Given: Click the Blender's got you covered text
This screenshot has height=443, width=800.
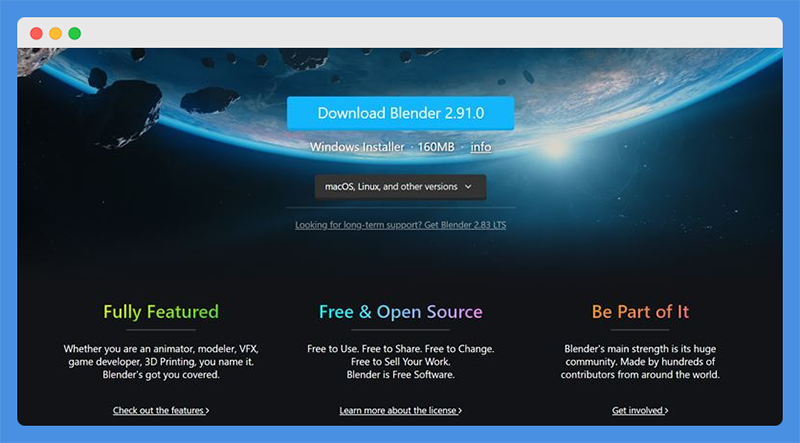Looking at the screenshot, I should 161,375.
